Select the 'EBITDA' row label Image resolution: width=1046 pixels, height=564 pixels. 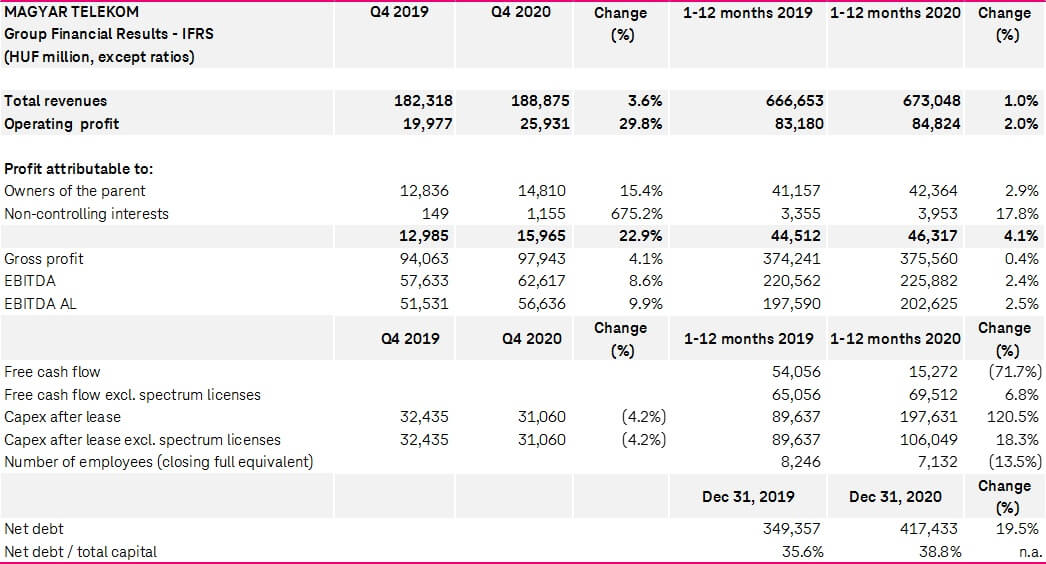click(x=29, y=281)
